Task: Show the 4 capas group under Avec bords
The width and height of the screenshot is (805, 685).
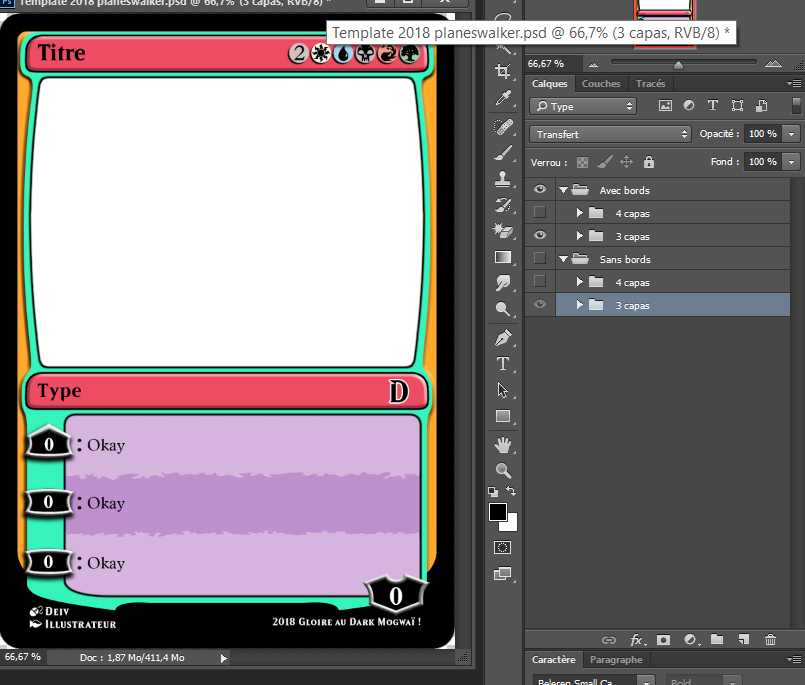Action: [540, 212]
